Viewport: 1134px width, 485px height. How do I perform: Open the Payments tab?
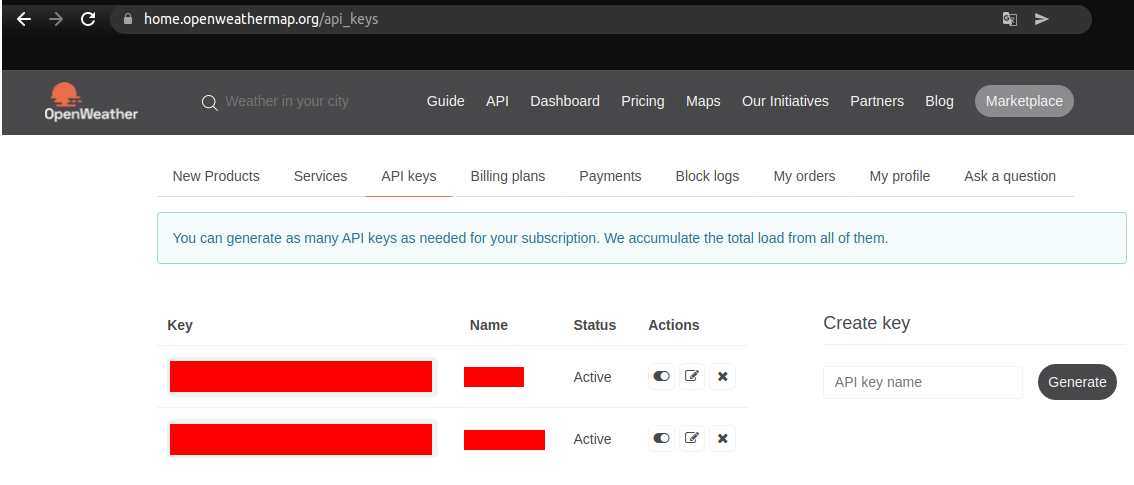610,176
